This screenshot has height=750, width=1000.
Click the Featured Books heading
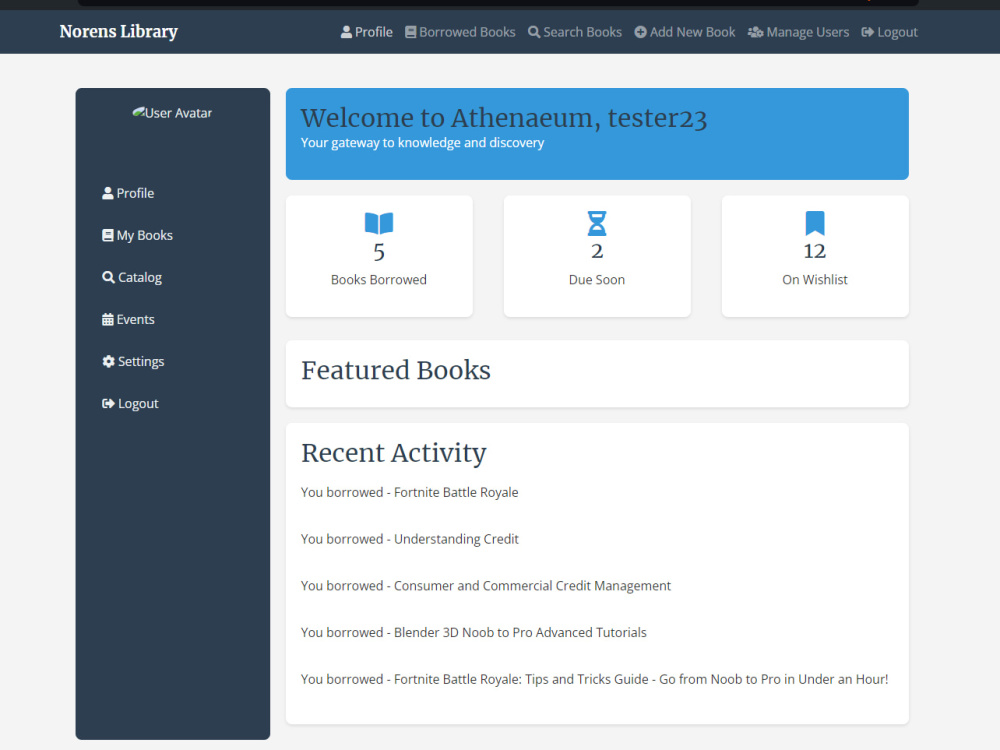pyautogui.click(x=395, y=370)
